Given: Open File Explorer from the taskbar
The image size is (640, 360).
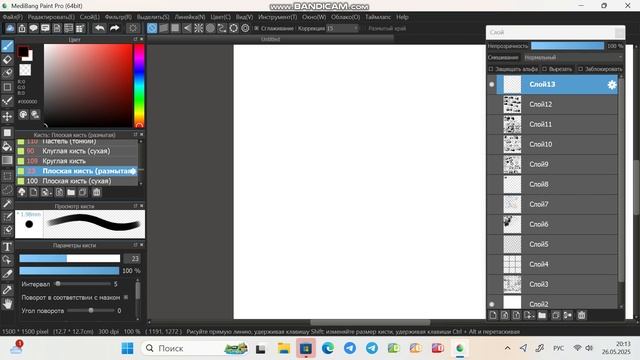Looking at the screenshot, I should [284, 348].
